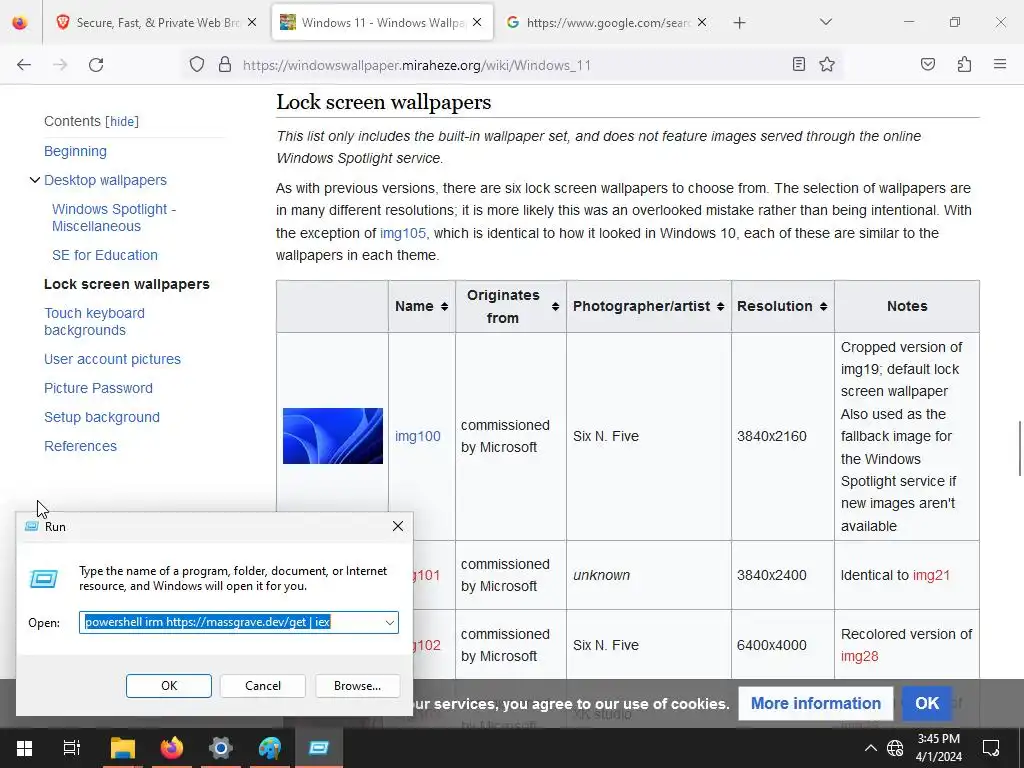Image resolution: width=1024 pixels, height=768 pixels.
Task: Save page to Pocket
Action: 927,64
